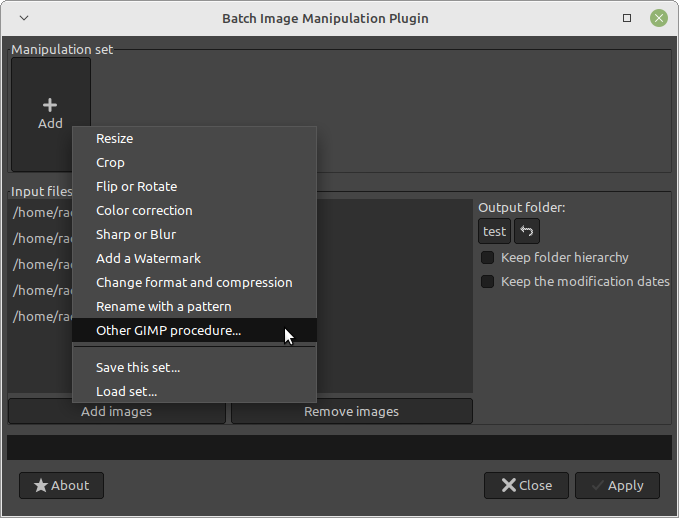Click the Remove images button

pyautogui.click(x=352, y=411)
